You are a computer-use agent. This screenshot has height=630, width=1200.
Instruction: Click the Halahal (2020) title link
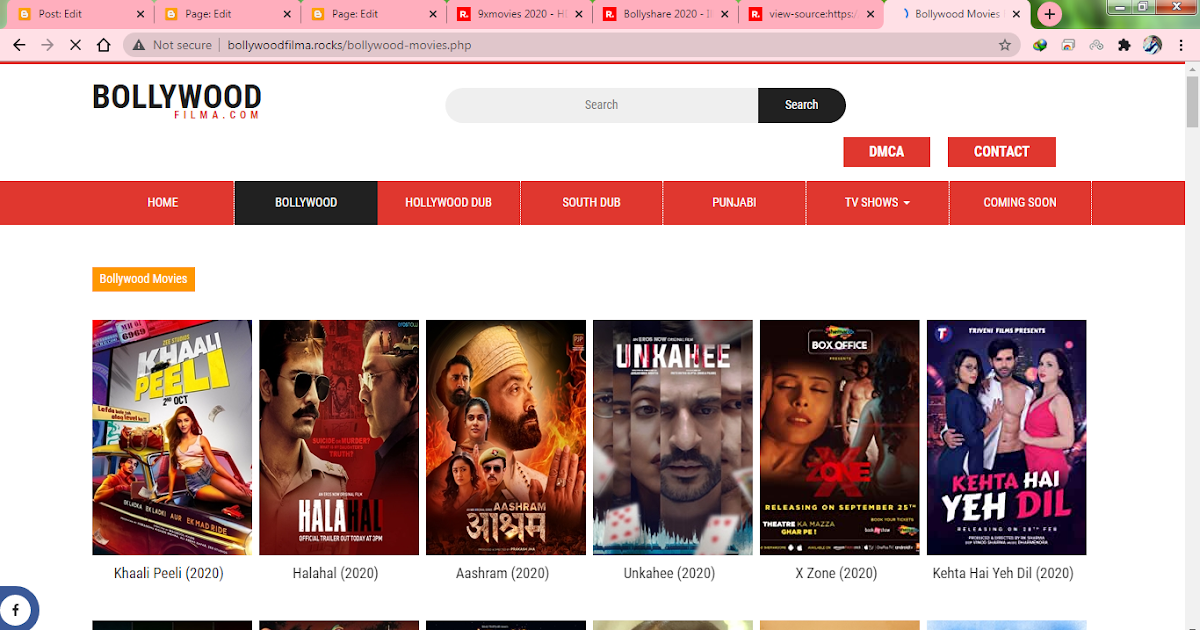[338, 574]
